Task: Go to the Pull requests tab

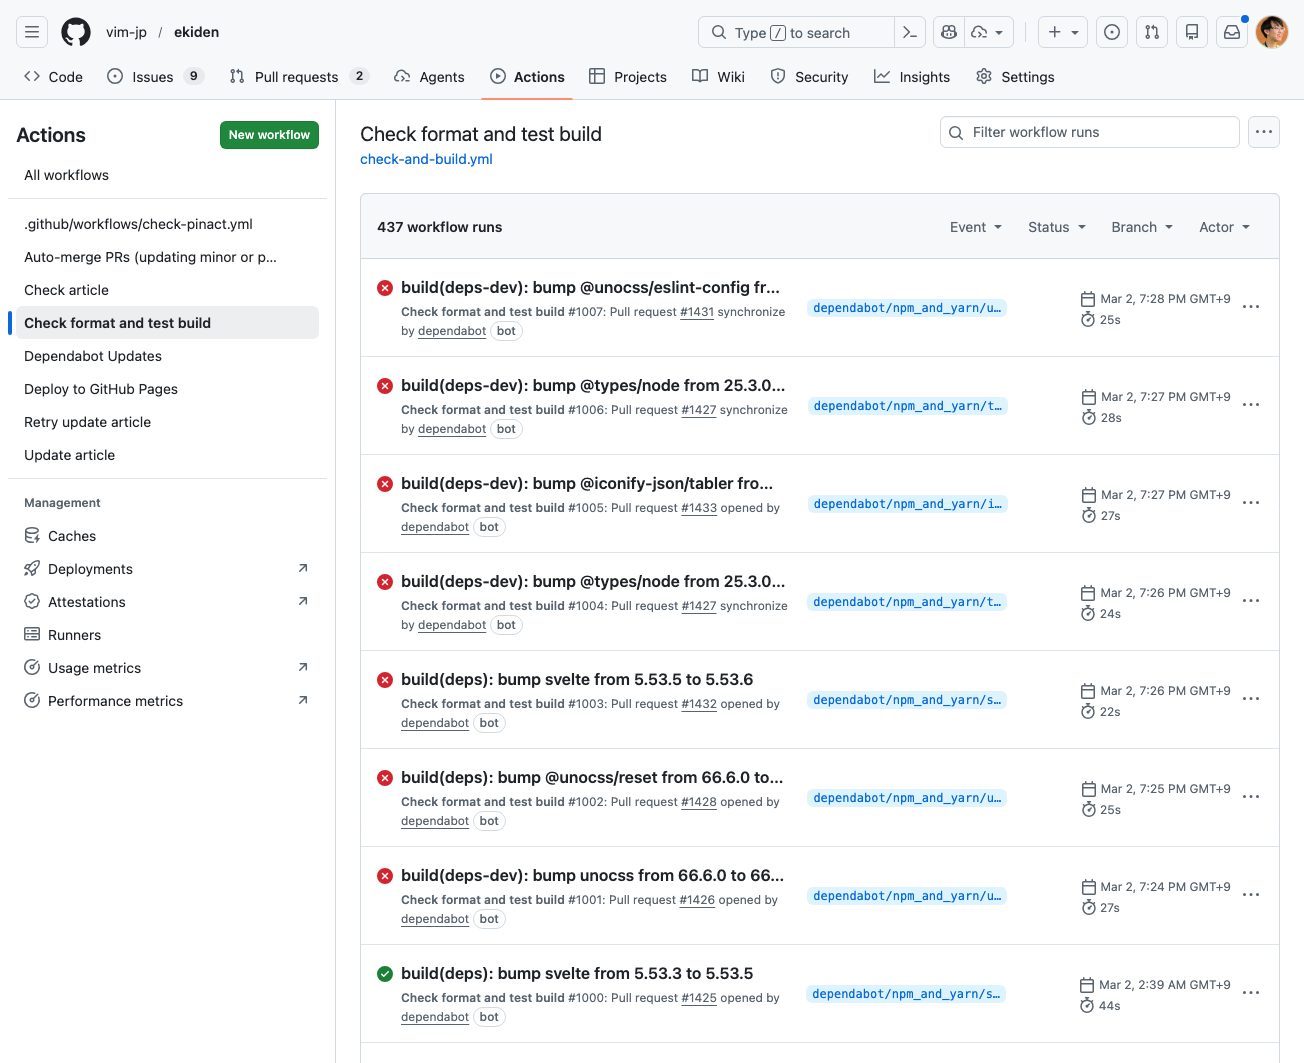Action: coord(297,77)
